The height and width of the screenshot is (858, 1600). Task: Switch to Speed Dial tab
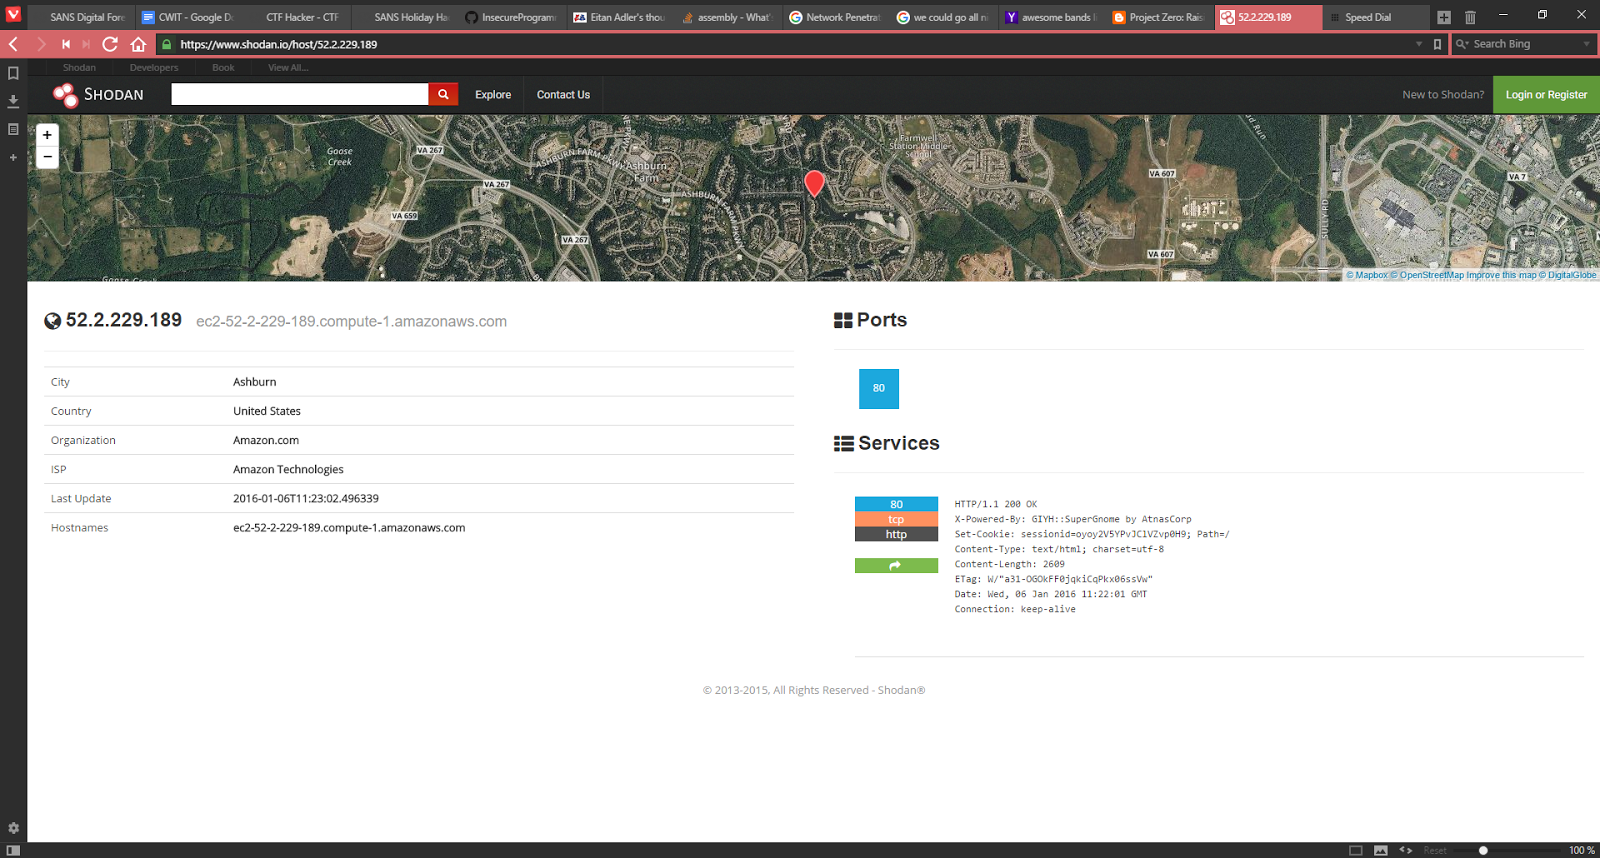1375,17
